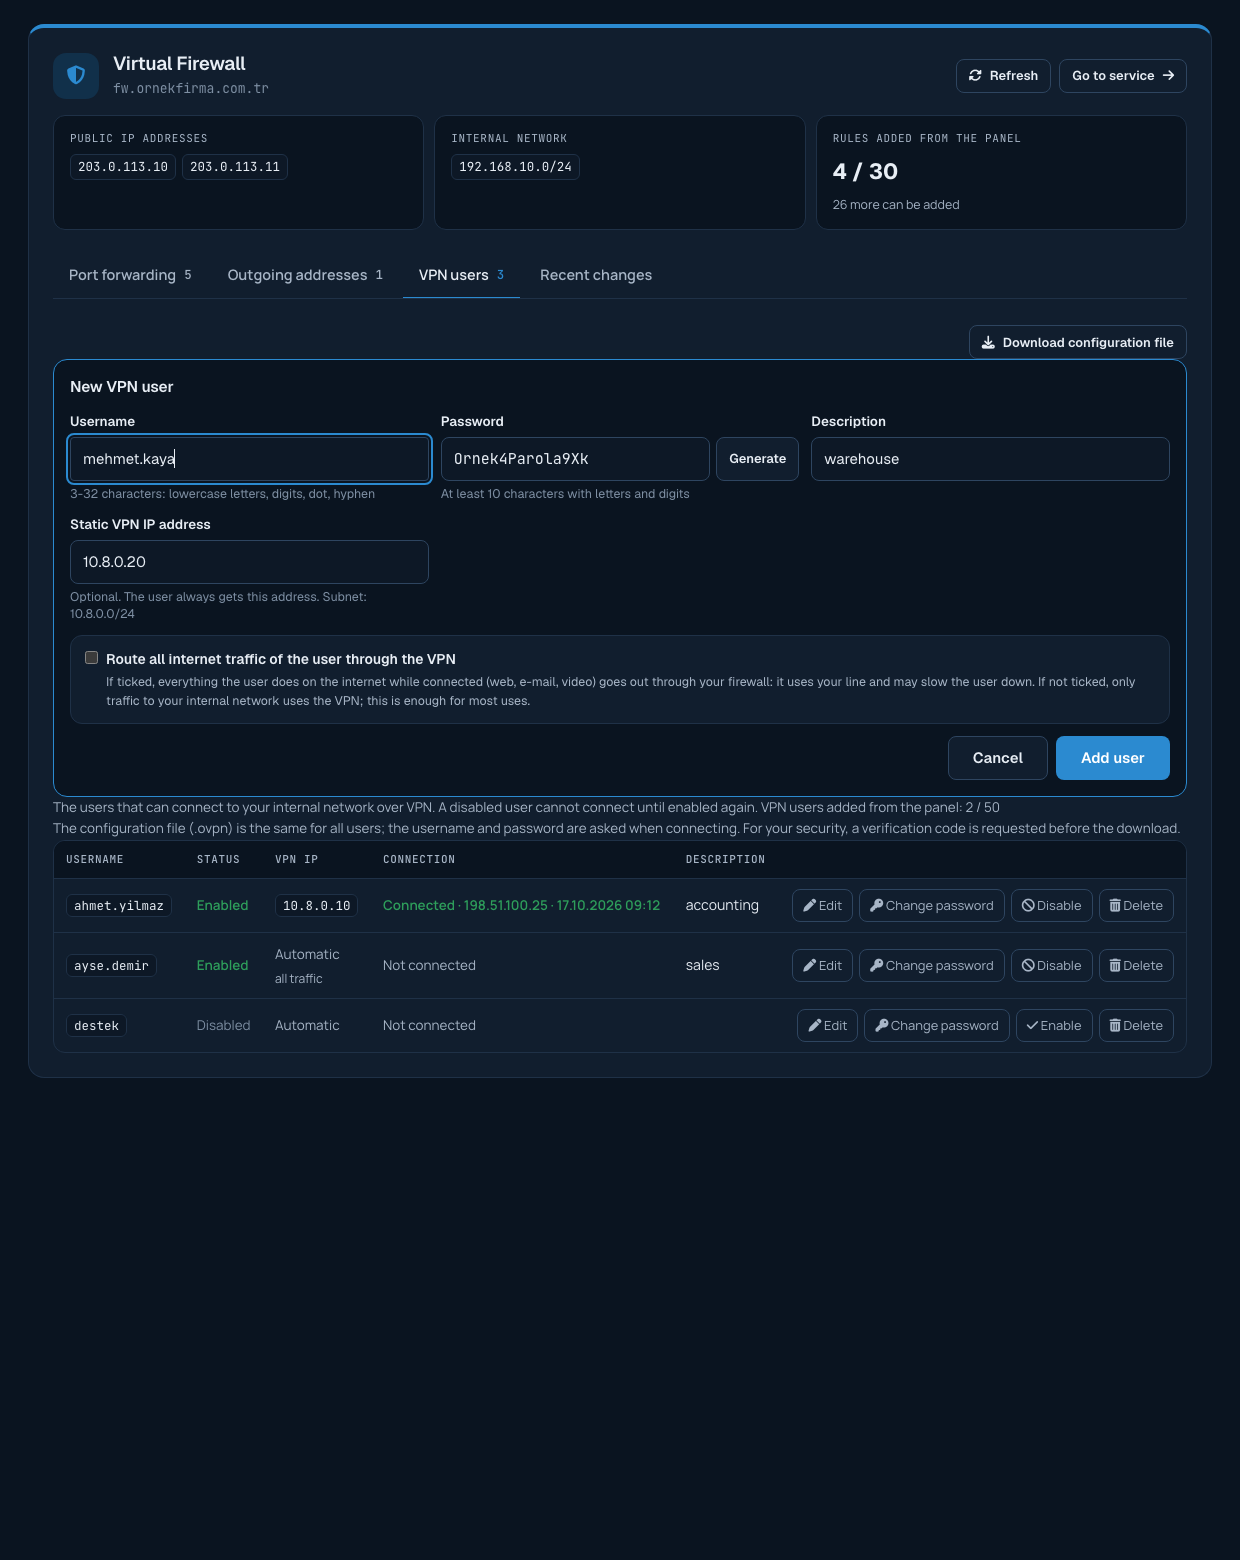Click the DESCRIPTION column header
Screen dimensions: 1240x1560
pyautogui.click(x=725, y=860)
